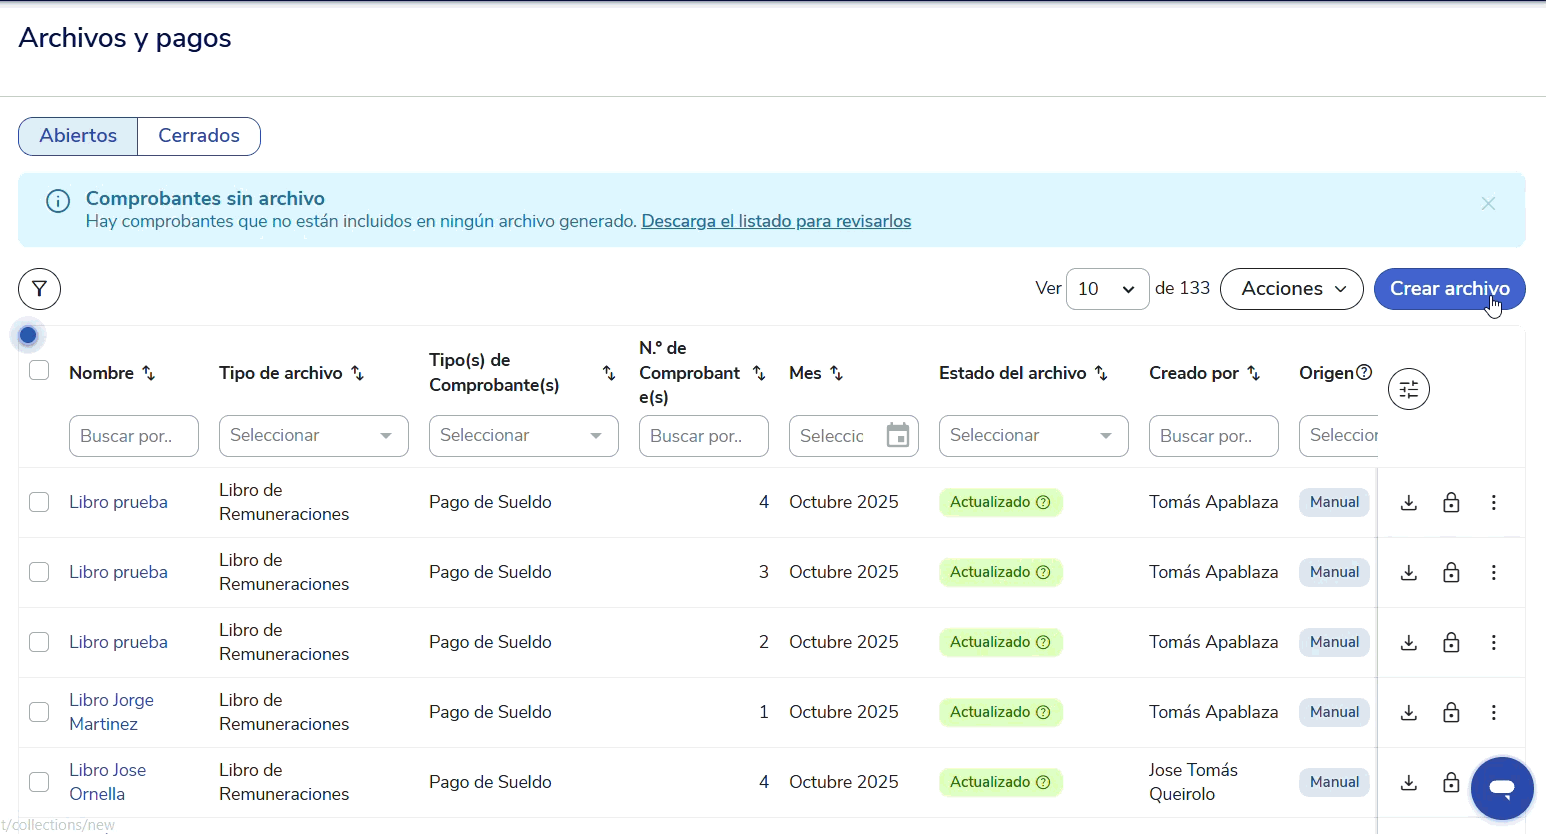Download the Libro prueba file with 2 comprobantes
This screenshot has height=834, width=1546.
(1409, 642)
